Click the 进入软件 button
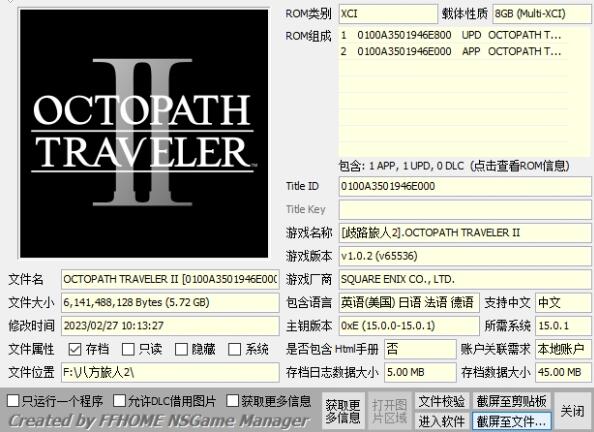This screenshot has width=594, height=432. point(442,421)
